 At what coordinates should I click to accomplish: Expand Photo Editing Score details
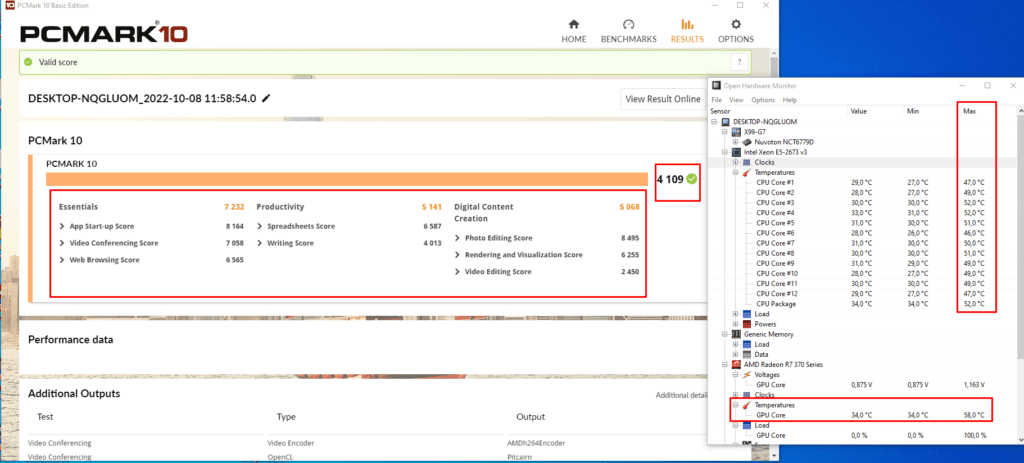click(x=459, y=238)
